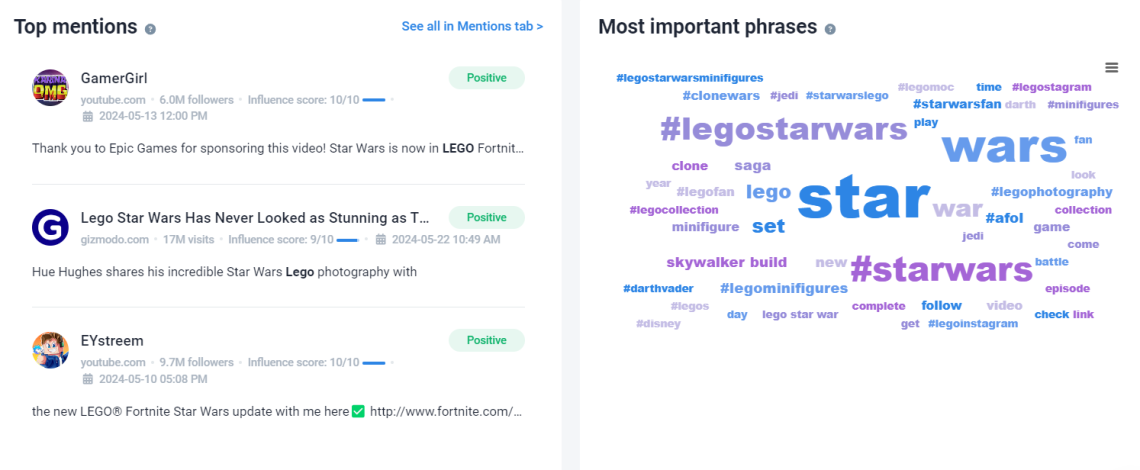Click the GamerGirl profile avatar
This screenshot has width=1140, height=470.
coord(50,88)
